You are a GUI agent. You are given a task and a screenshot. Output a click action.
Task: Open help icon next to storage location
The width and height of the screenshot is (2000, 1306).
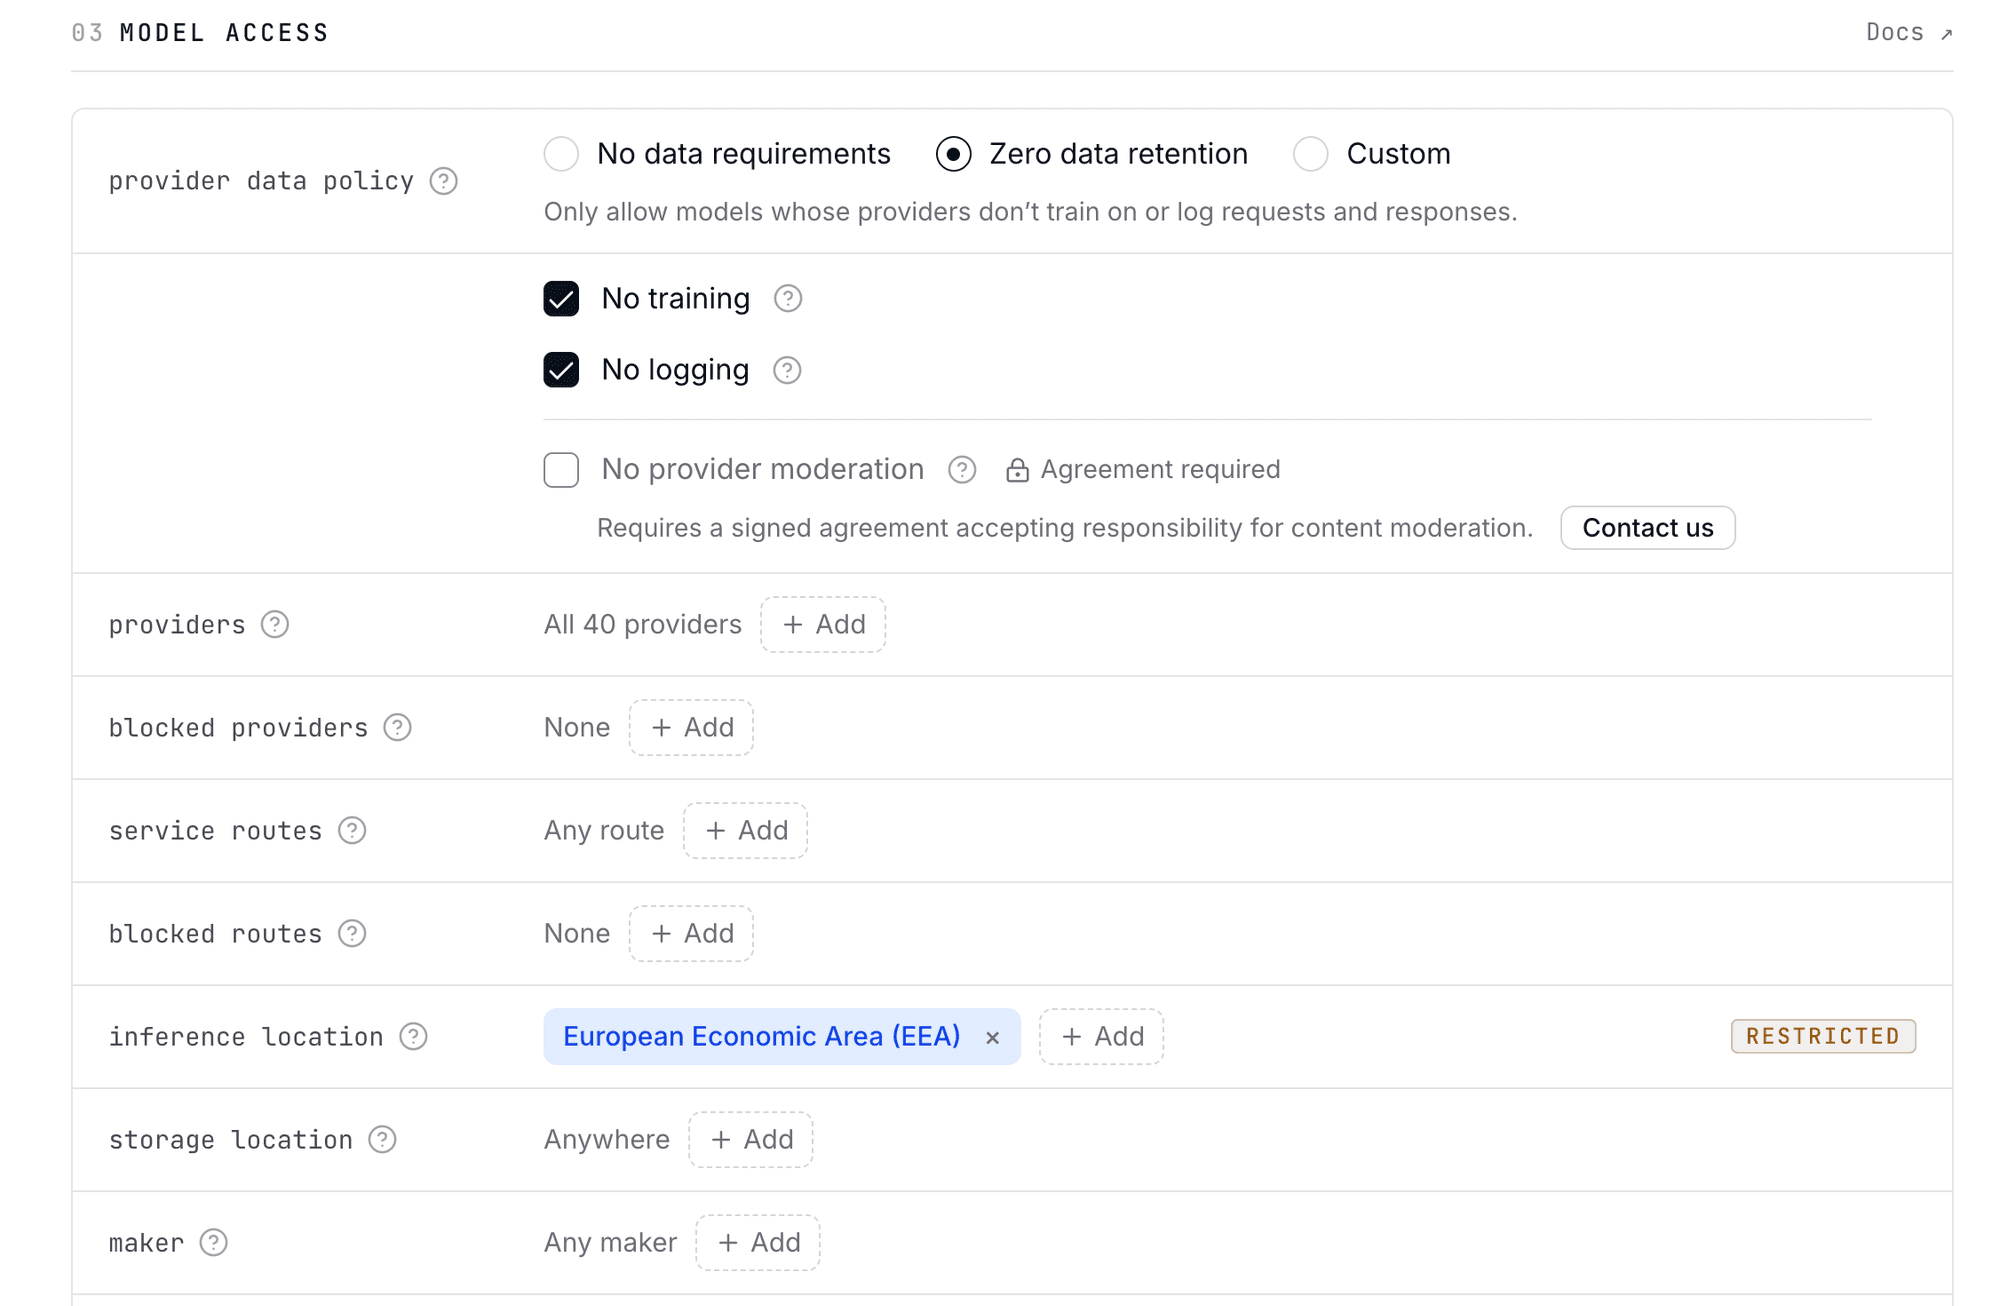click(x=382, y=1139)
